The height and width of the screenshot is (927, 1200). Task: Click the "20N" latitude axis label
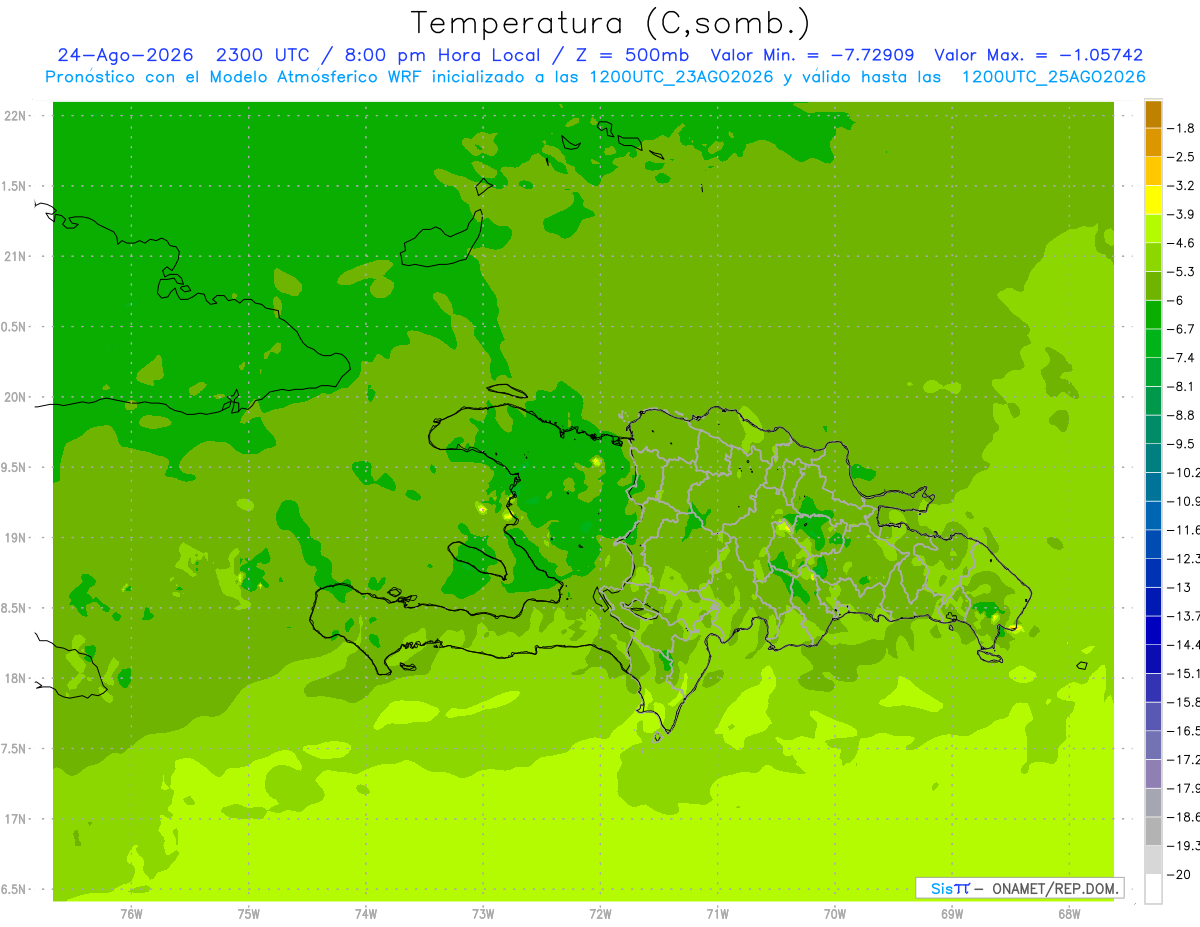pyautogui.click(x=16, y=398)
